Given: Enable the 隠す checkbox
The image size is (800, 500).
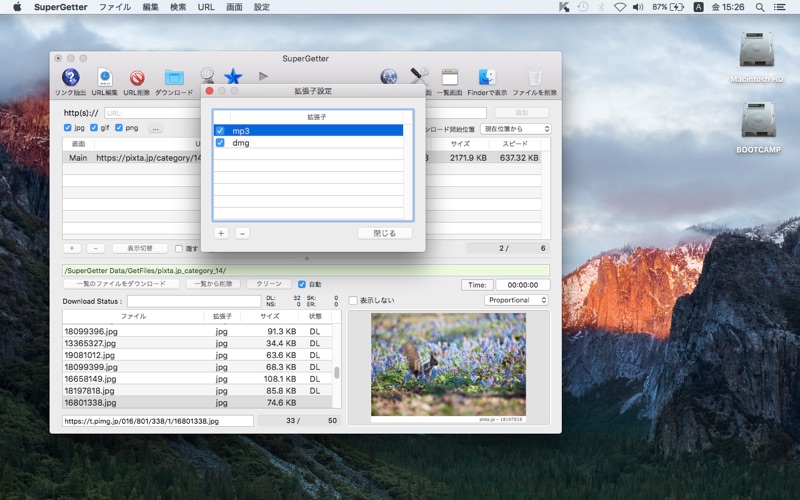Looking at the screenshot, I should tap(179, 248).
